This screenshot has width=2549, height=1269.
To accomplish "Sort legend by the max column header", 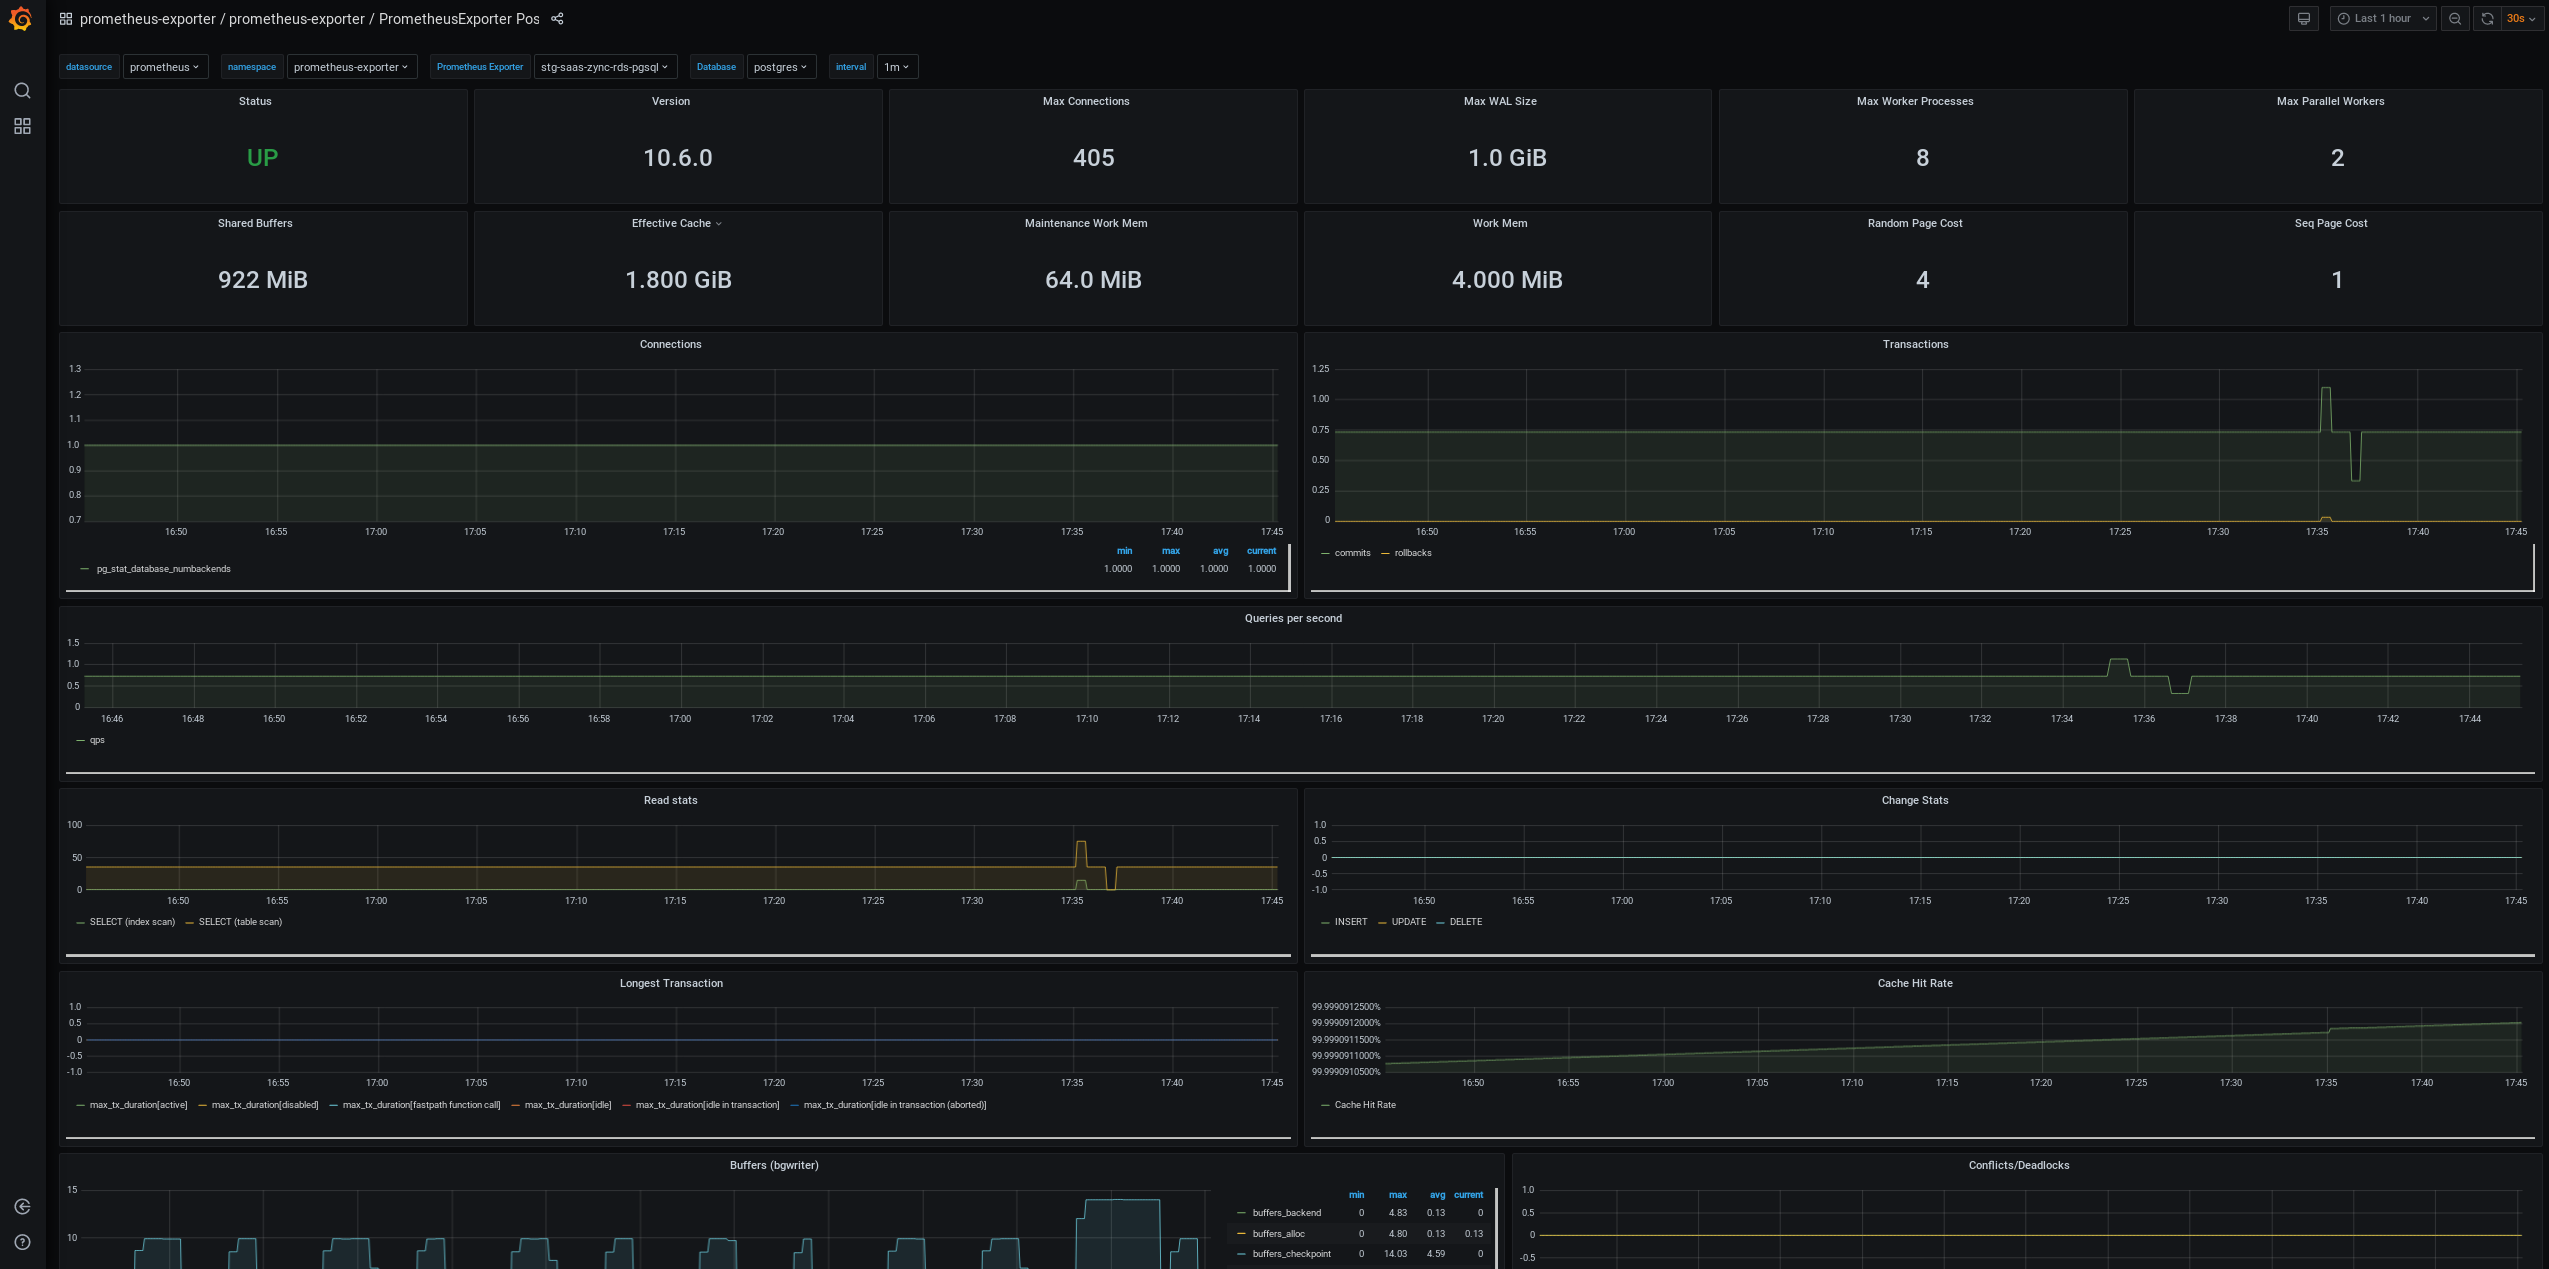I will (x=1170, y=551).
